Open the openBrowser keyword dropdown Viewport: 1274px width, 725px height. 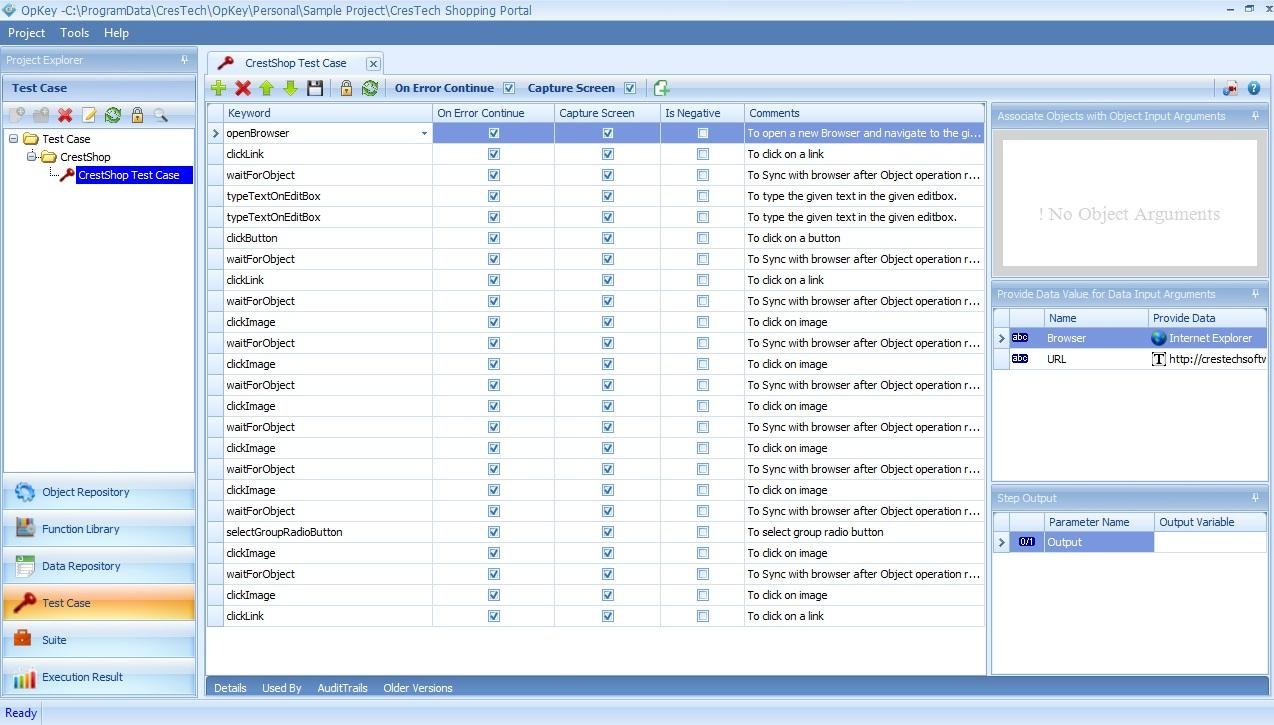pyautogui.click(x=424, y=133)
